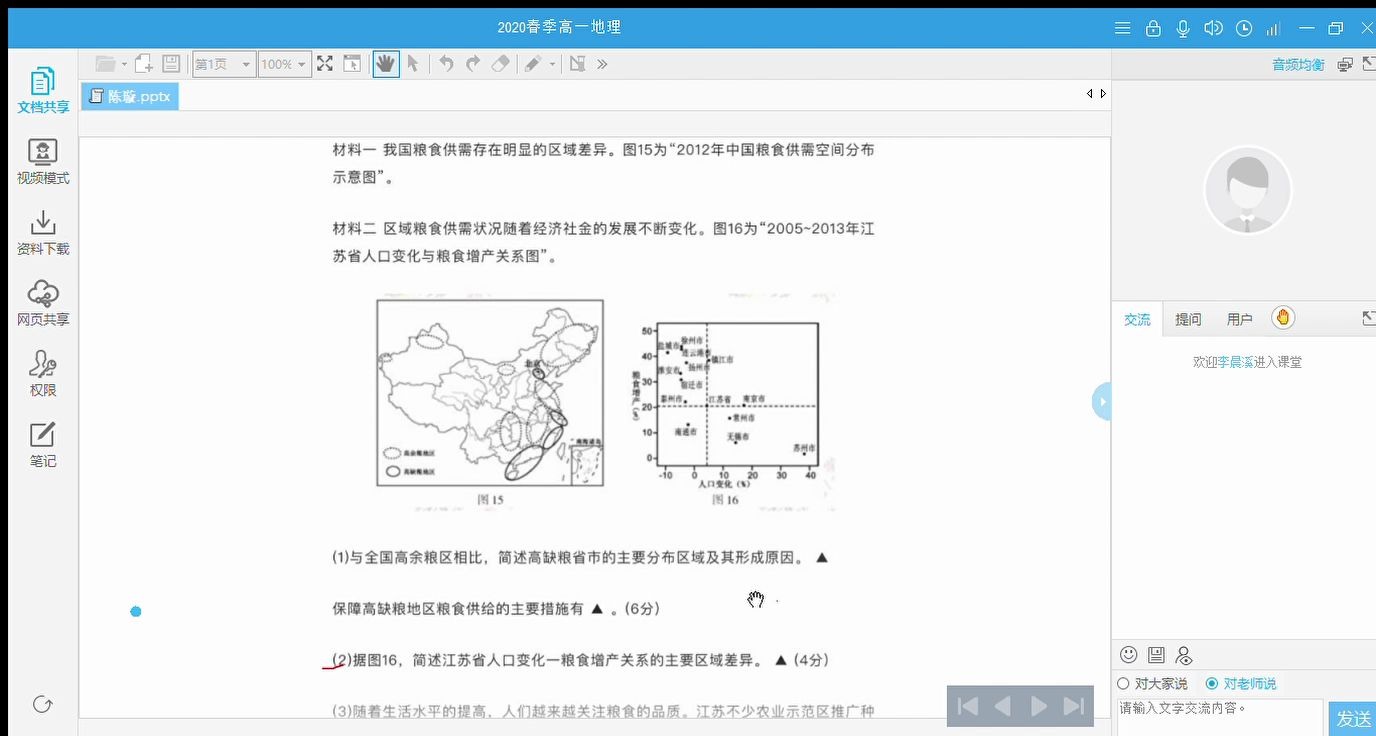
Task: Click the 音频均衡 audio balance link
Action: pos(1298,64)
